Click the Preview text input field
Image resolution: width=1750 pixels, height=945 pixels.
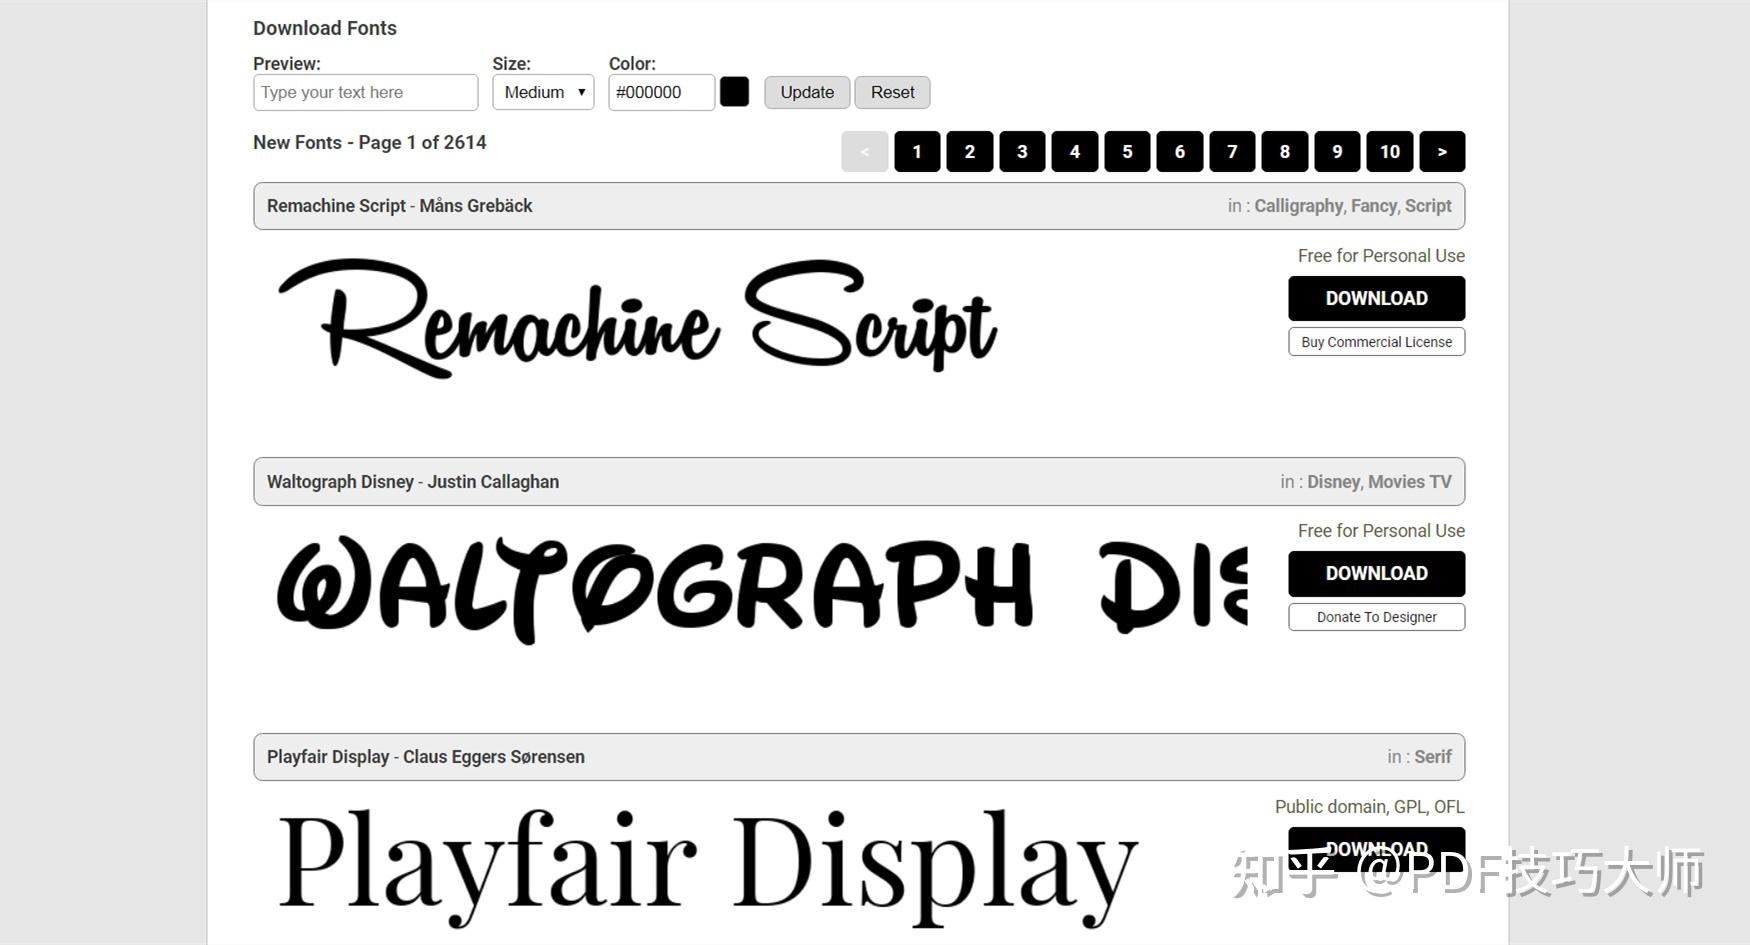coord(366,92)
